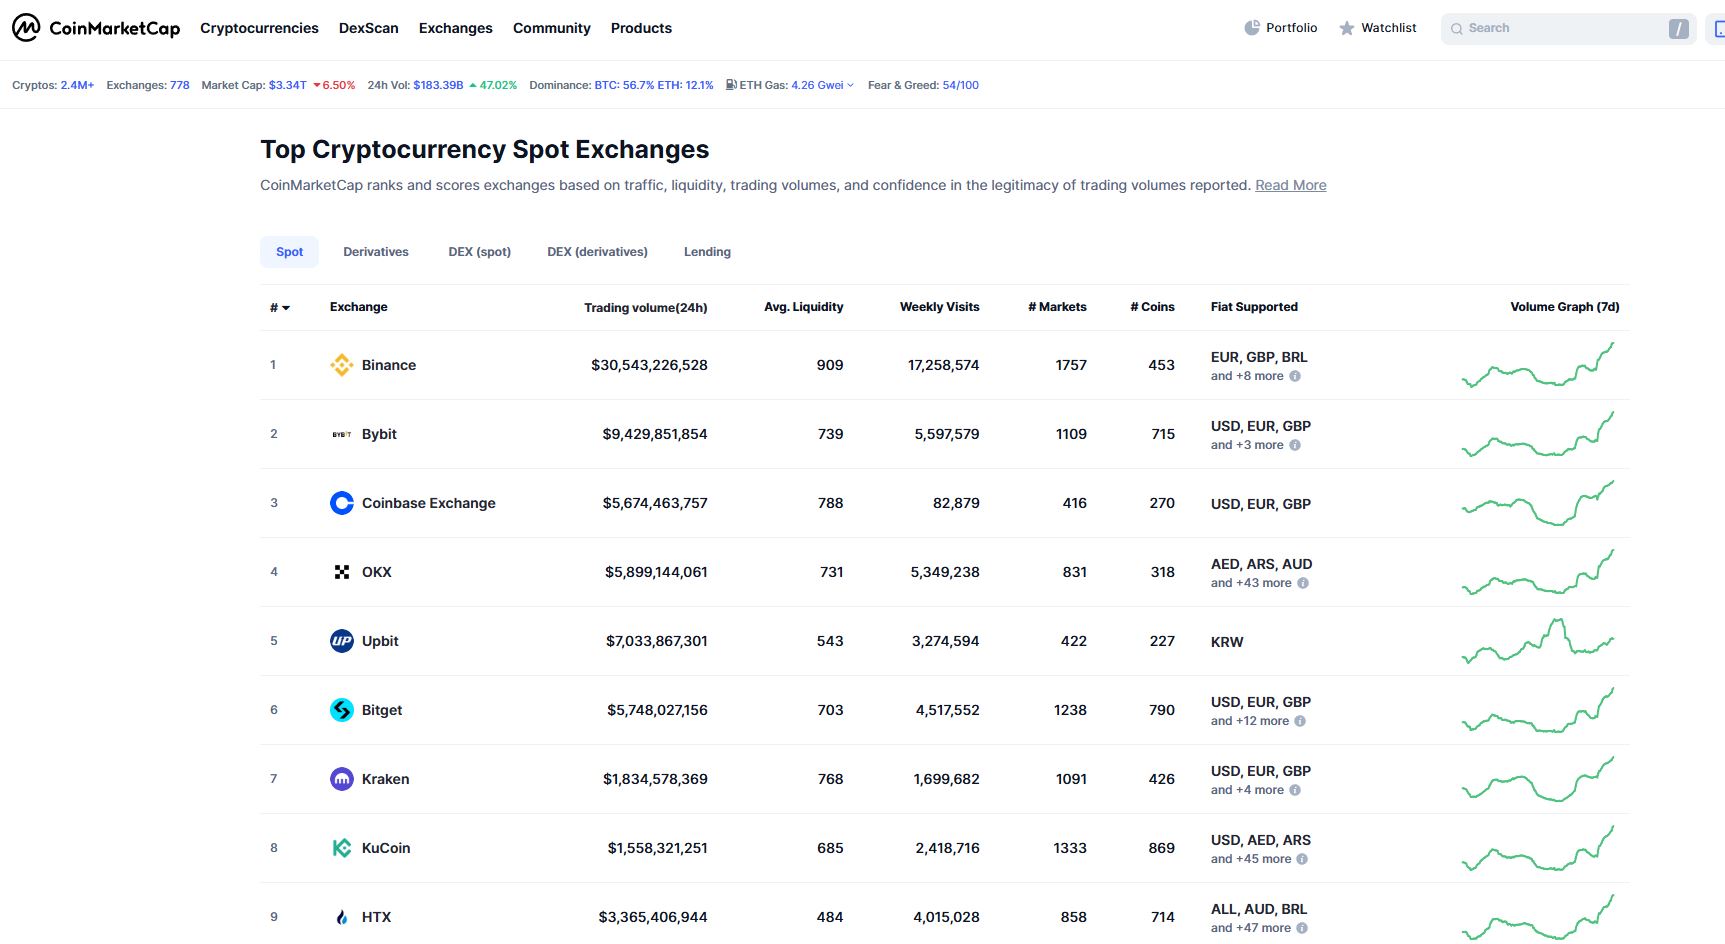Click Binance 7d volume graph
This screenshot has height=944, width=1725.
(x=1538, y=365)
